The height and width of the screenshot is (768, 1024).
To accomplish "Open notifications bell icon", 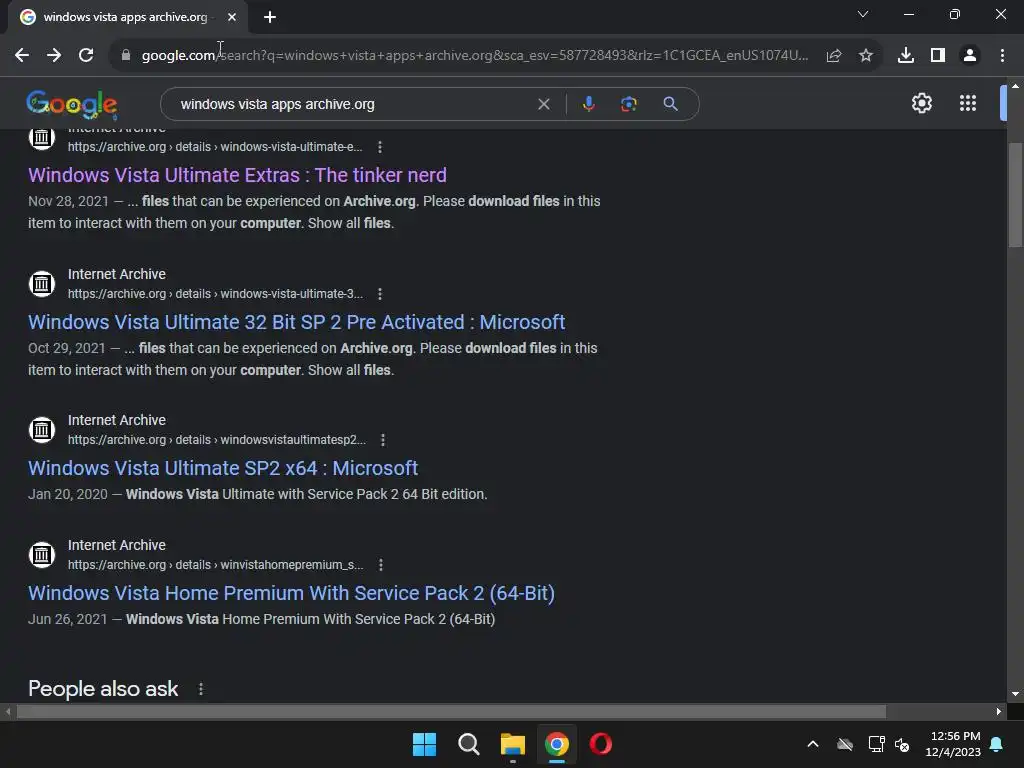I will [997, 744].
